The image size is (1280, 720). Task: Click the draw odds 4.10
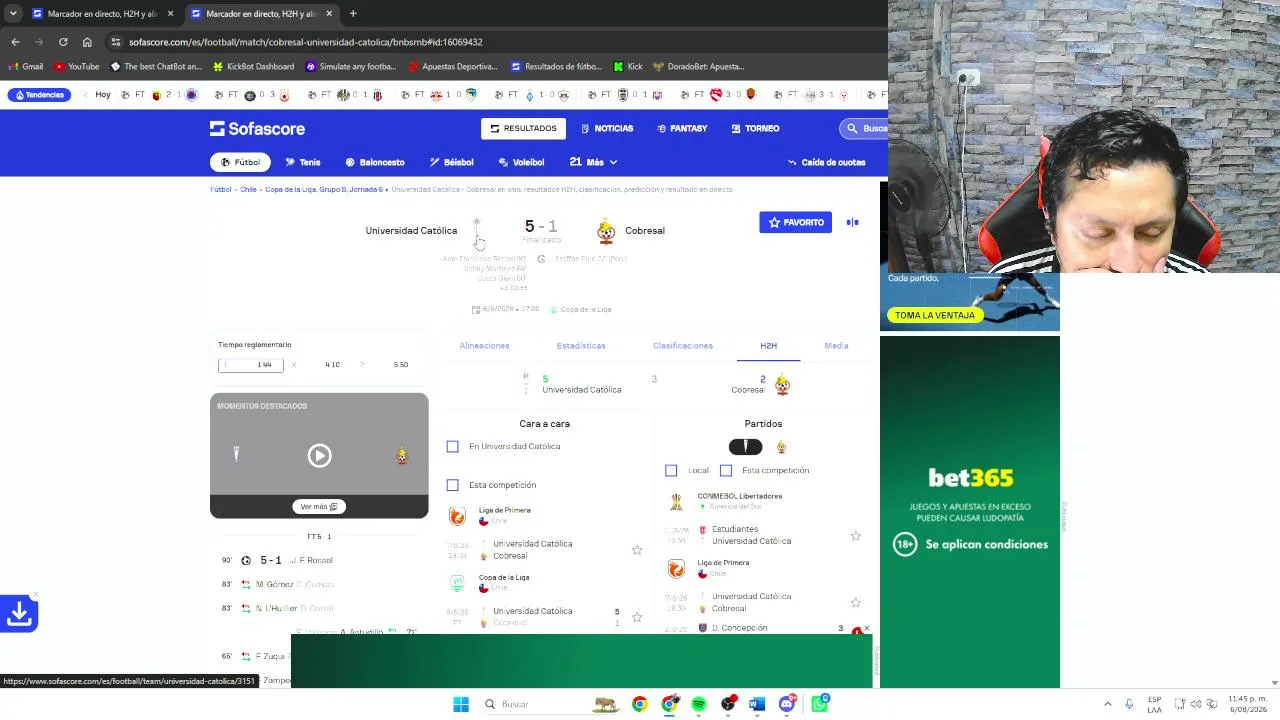click(x=332, y=365)
